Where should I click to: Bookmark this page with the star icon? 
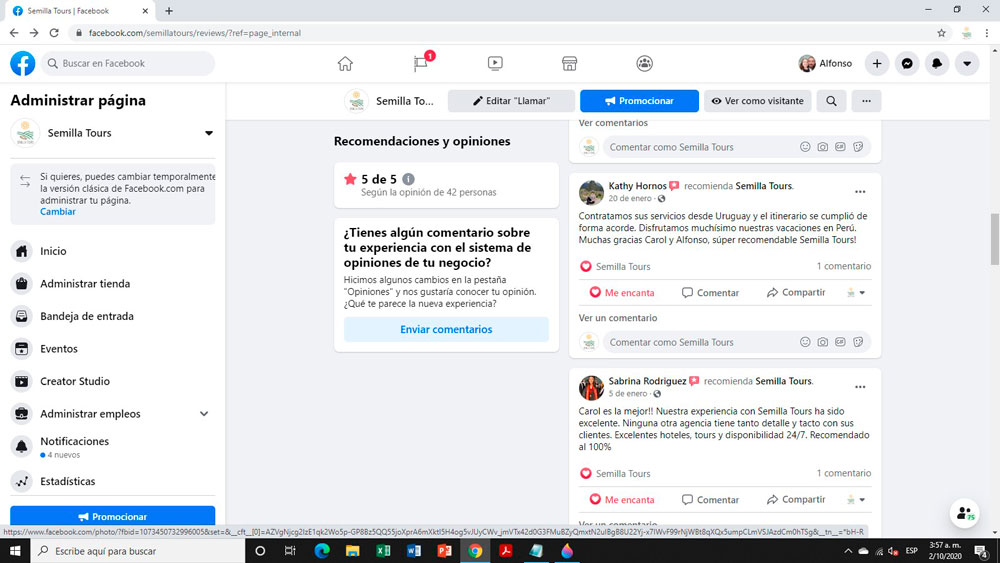pyautogui.click(x=941, y=33)
